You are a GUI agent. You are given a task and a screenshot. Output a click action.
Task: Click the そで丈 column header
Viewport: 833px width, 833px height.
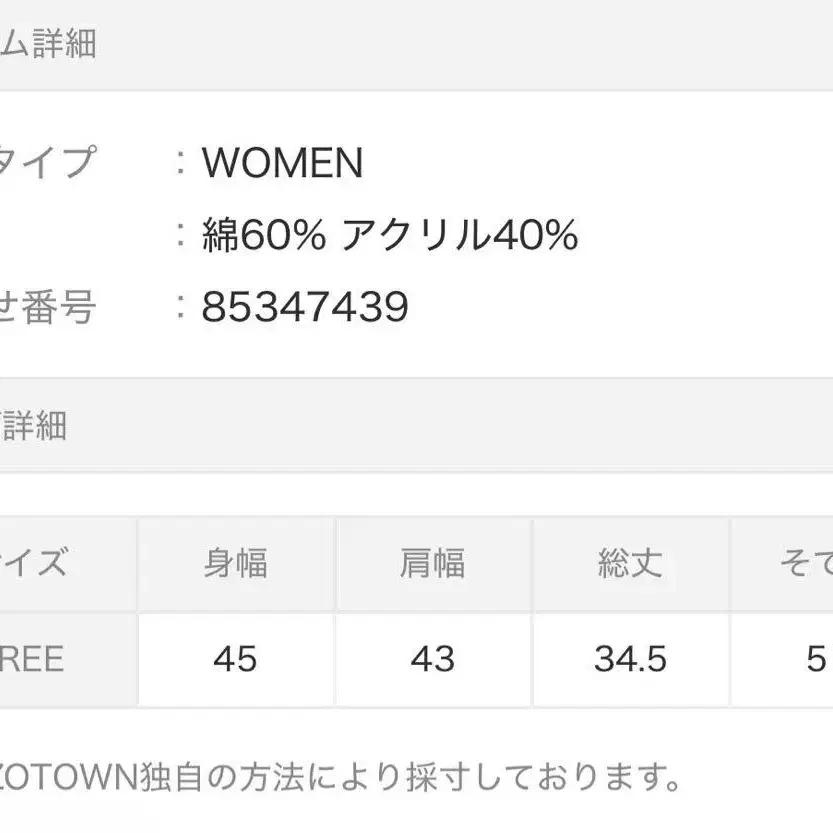pos(806,564)
